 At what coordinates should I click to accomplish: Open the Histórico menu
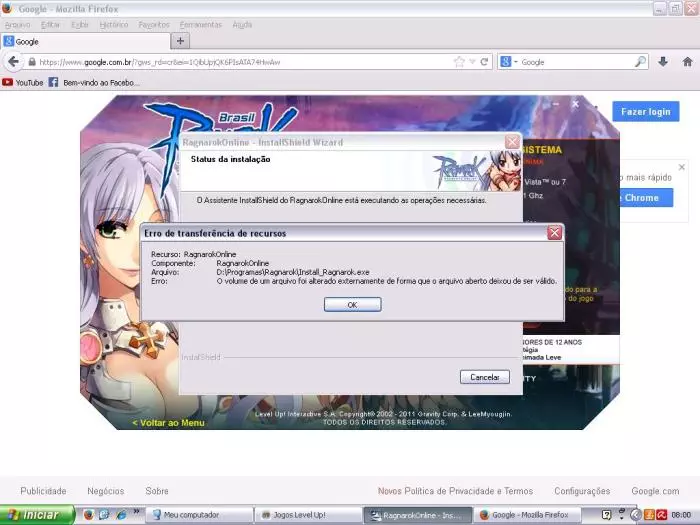(x=114, y=25)
